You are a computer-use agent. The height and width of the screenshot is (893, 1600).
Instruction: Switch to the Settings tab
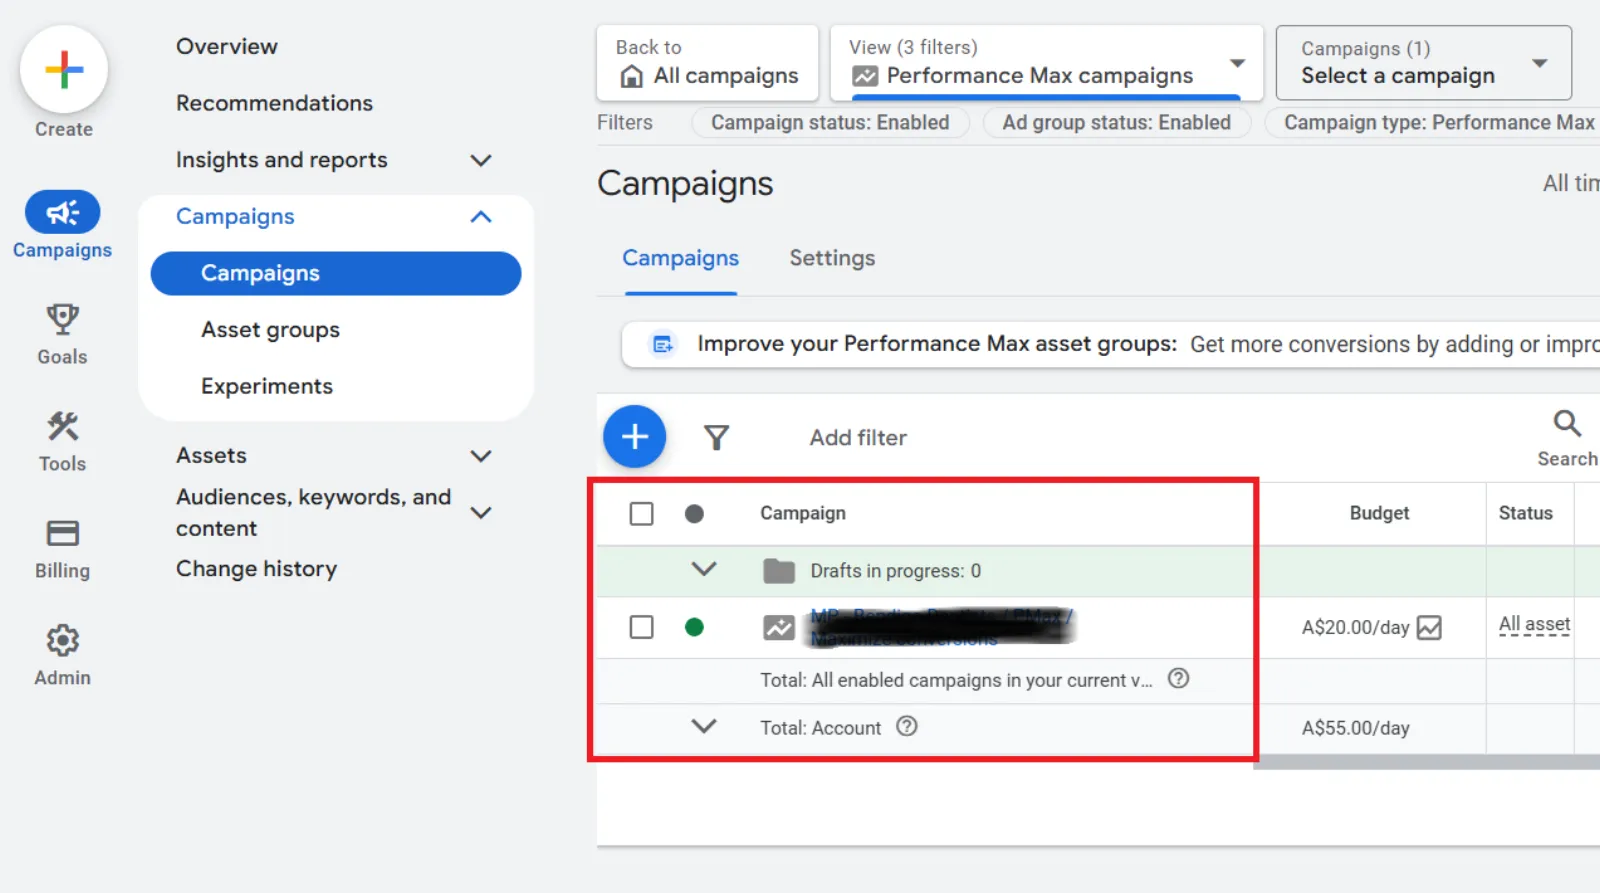tap(832, 258)
